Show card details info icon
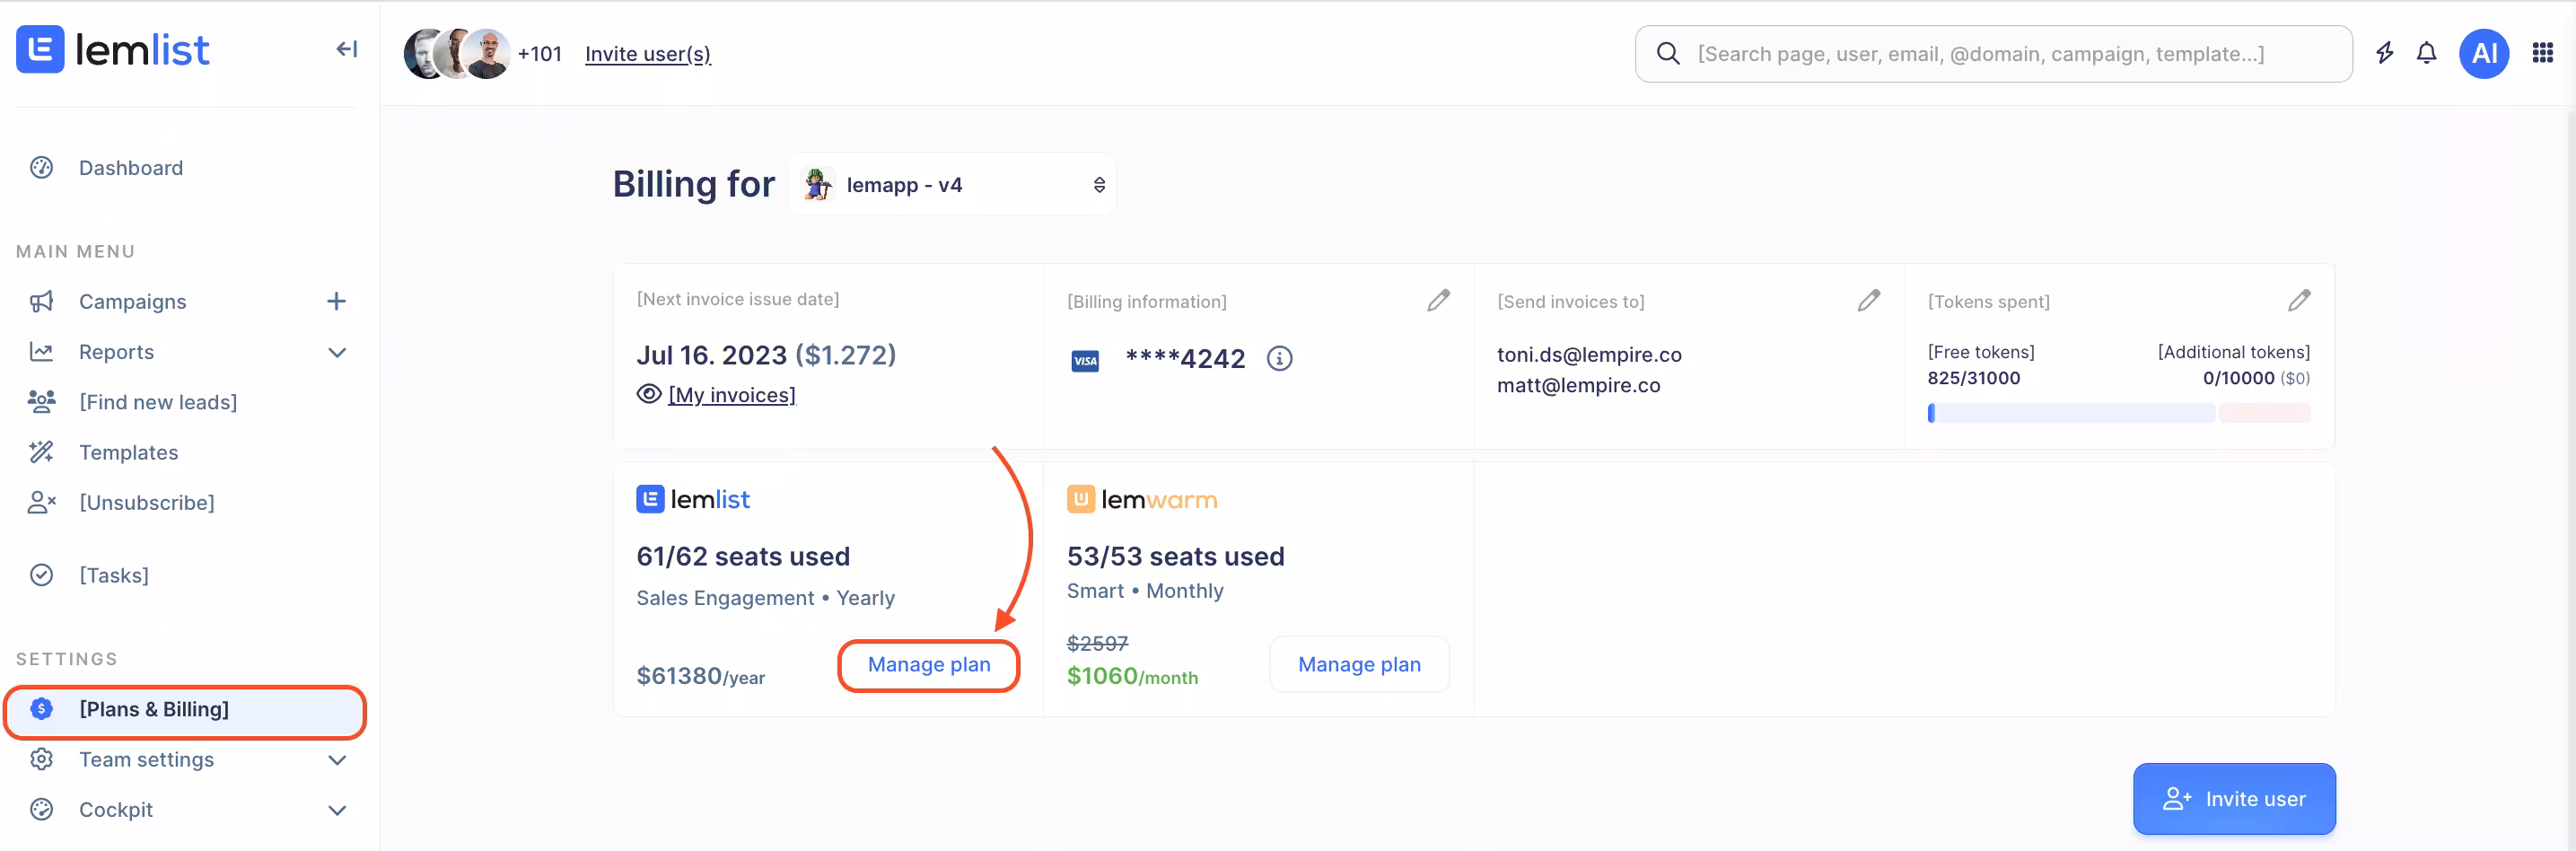Viewport: 2576px width, 851px height. pyautogui.click(x=1279, y=358)
